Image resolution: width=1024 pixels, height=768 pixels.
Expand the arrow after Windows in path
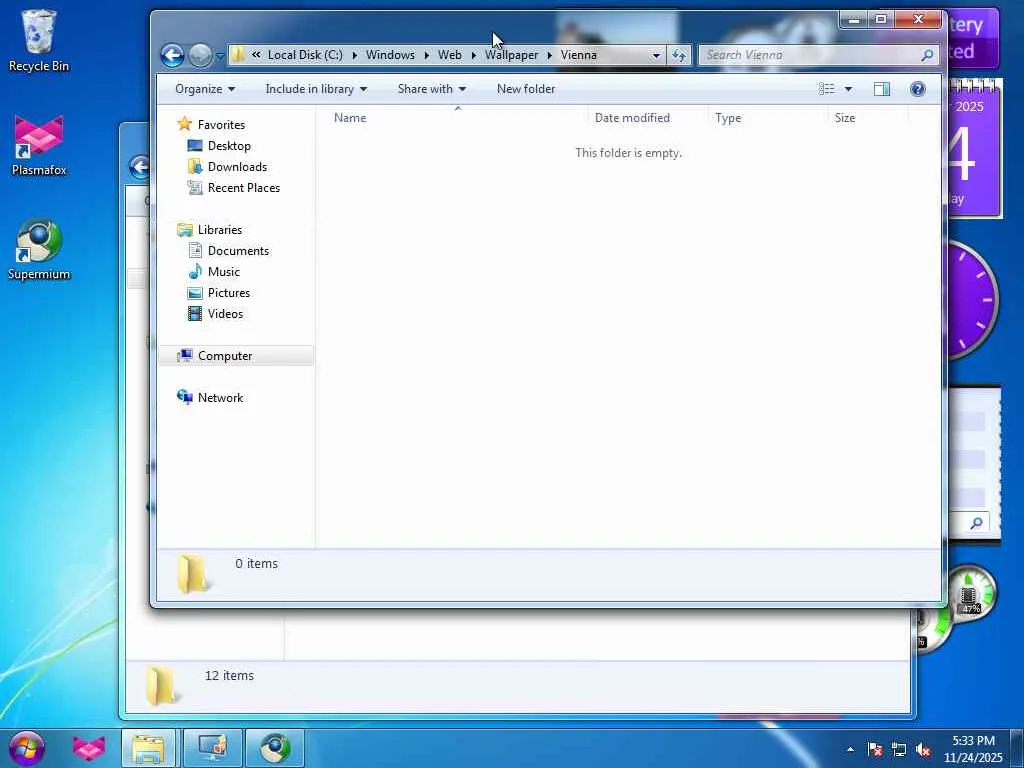tap(426, 56)
